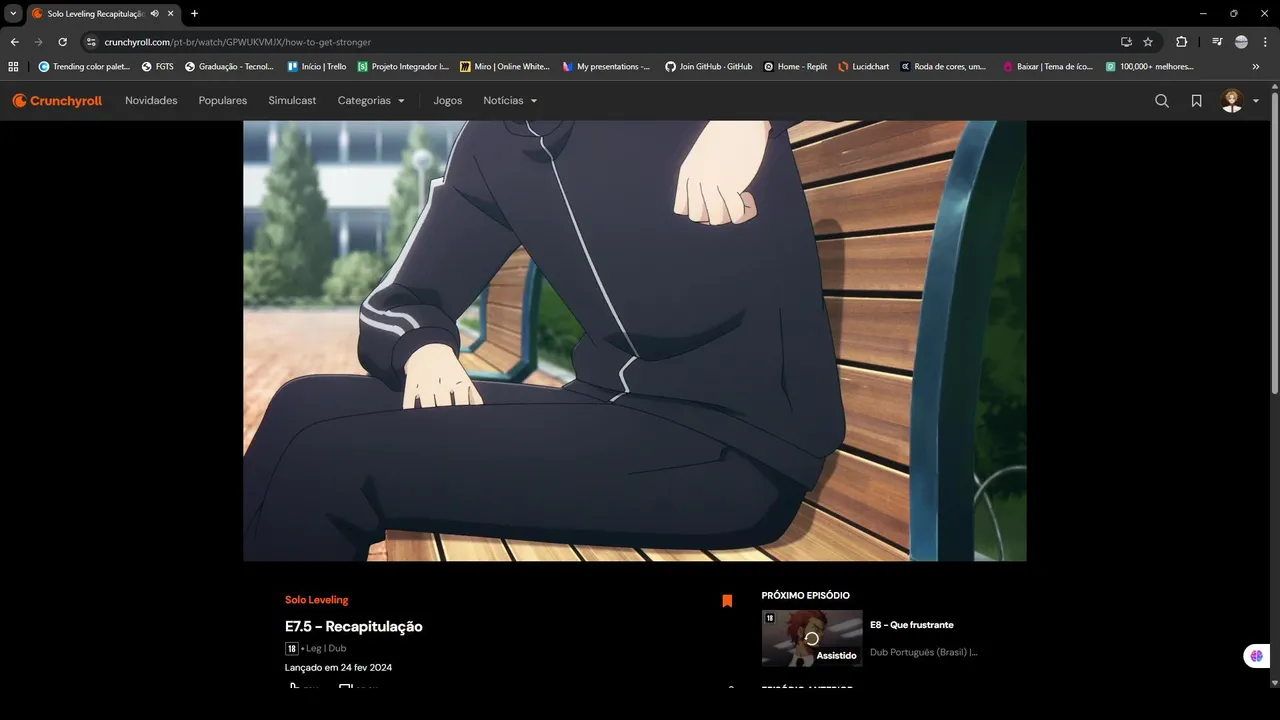Open the Populares menu item
Viewport: 1280px width, 720px height.
(x=223, y=101)
